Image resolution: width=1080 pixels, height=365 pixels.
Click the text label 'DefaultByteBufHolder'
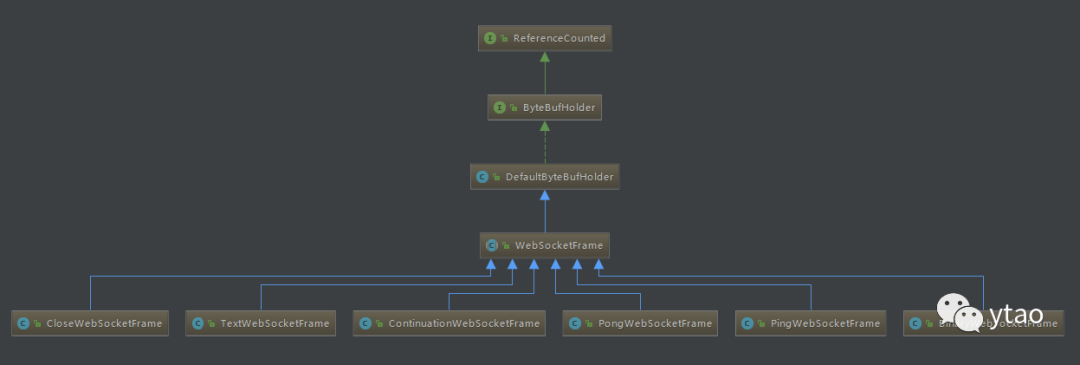click(559, 177)
